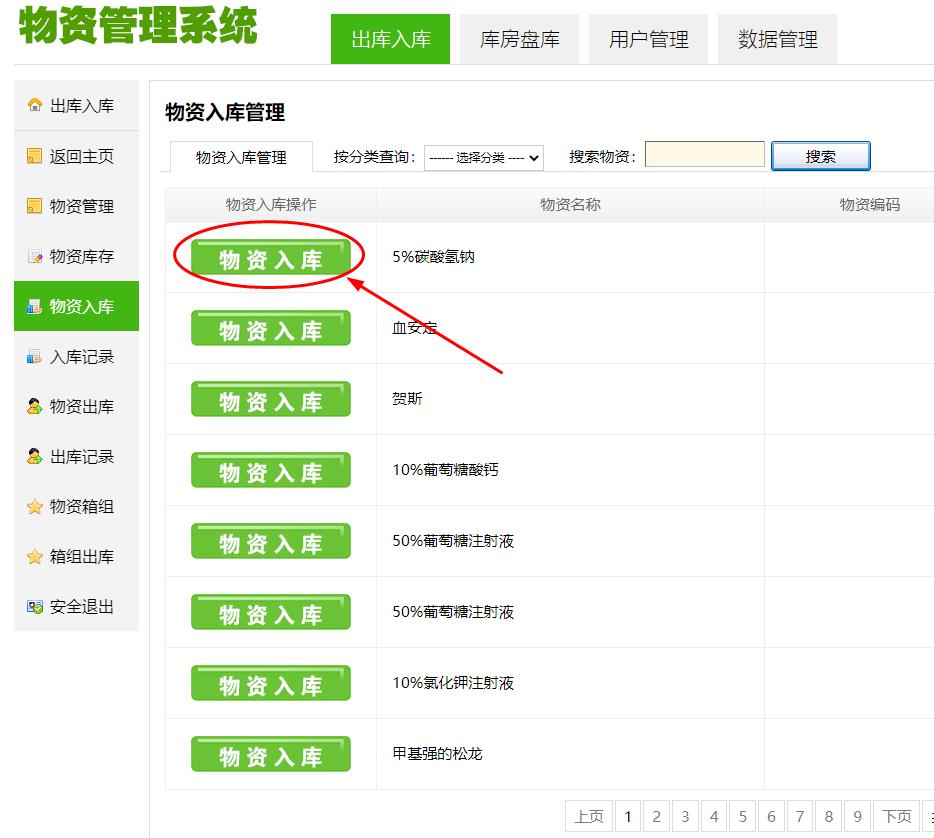The height and width of the screenshot is (838, 934).
Task: Click 物资入库 button for 贺斯
Action: (x=270, y=399)
